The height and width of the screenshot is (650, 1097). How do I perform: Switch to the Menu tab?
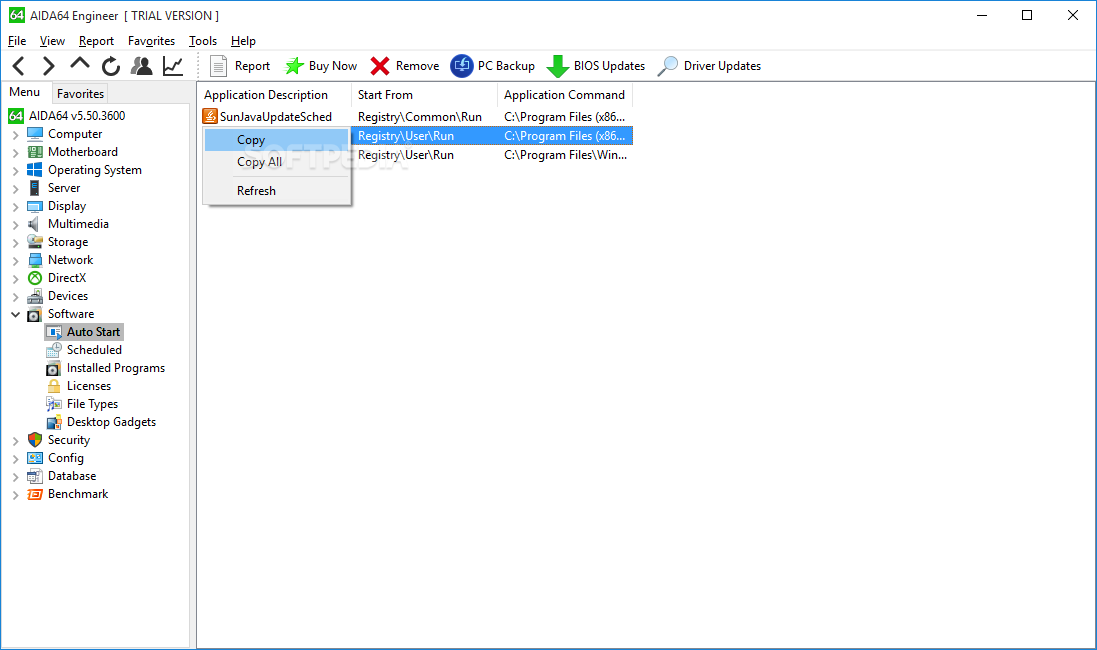click(x=24, y=92)
